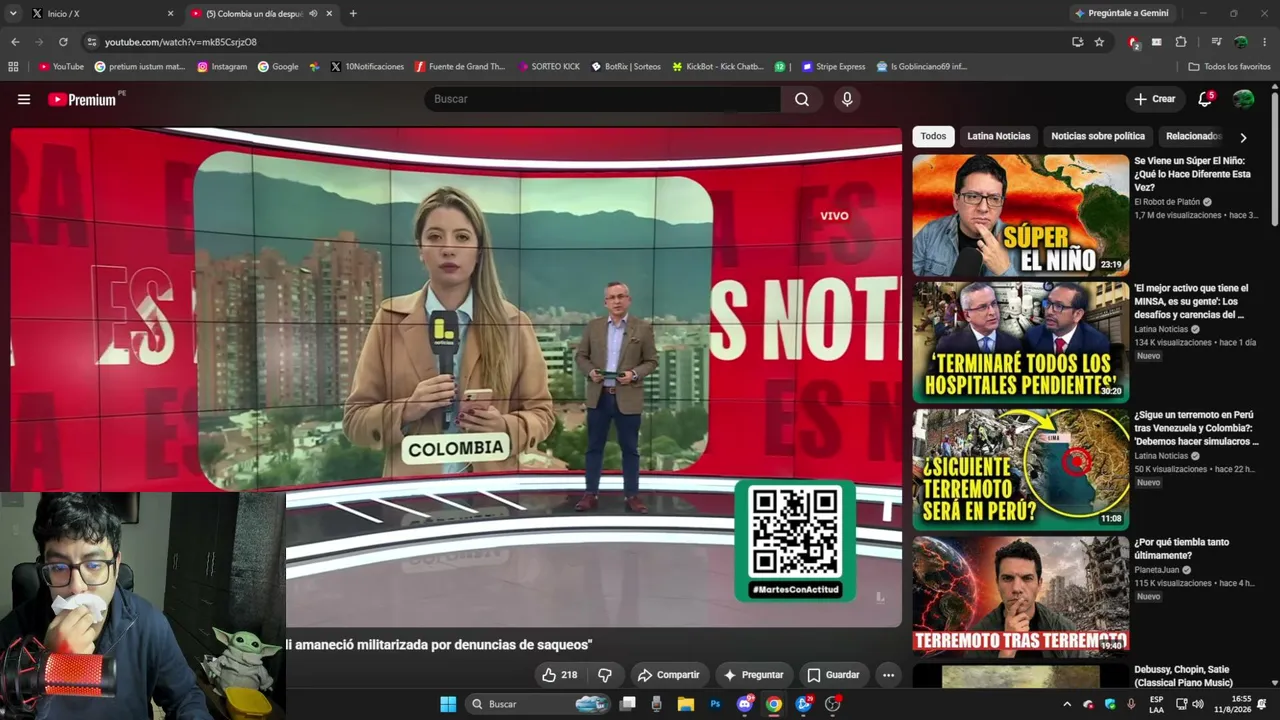Image resolution: width=1280 pixels, height=720 pixels.
Task: Close the Colombia YouTube tab
Action: coord(331,14)
